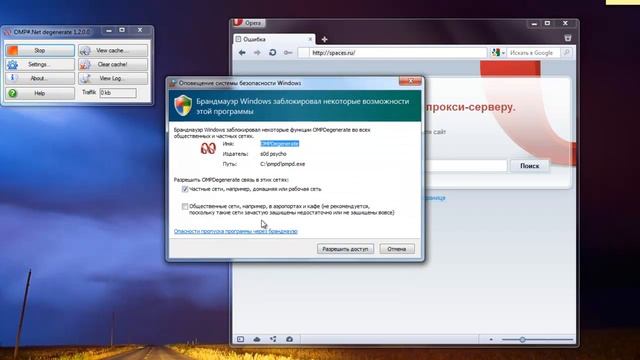640x360 pixels.
Task: Click the Windows shield icon in dialog
Action: (183, 105)
